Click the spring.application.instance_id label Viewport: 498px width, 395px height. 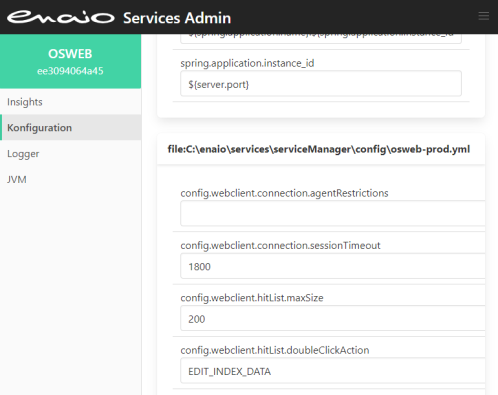point(247,63)
